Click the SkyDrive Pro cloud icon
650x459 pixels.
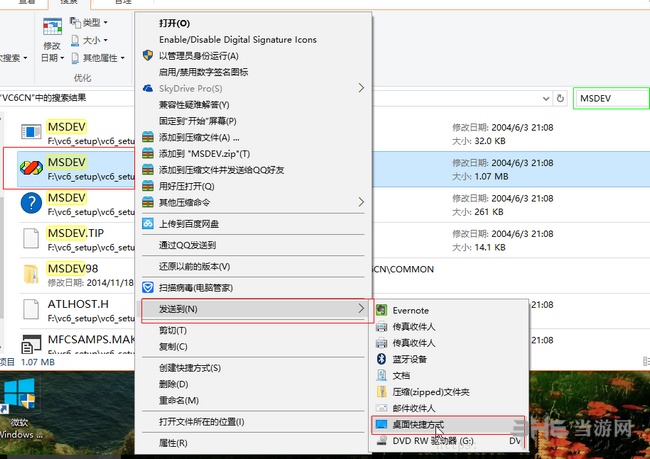click(148, 88)
